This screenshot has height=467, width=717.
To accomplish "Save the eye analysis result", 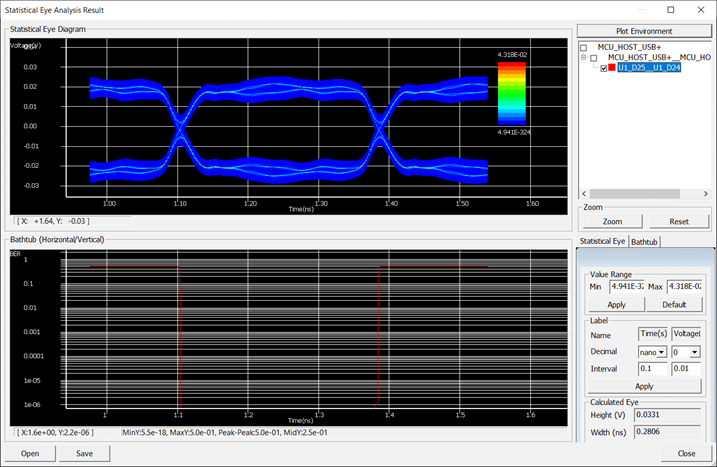I will pyautogui.click(x=83, y=453).
